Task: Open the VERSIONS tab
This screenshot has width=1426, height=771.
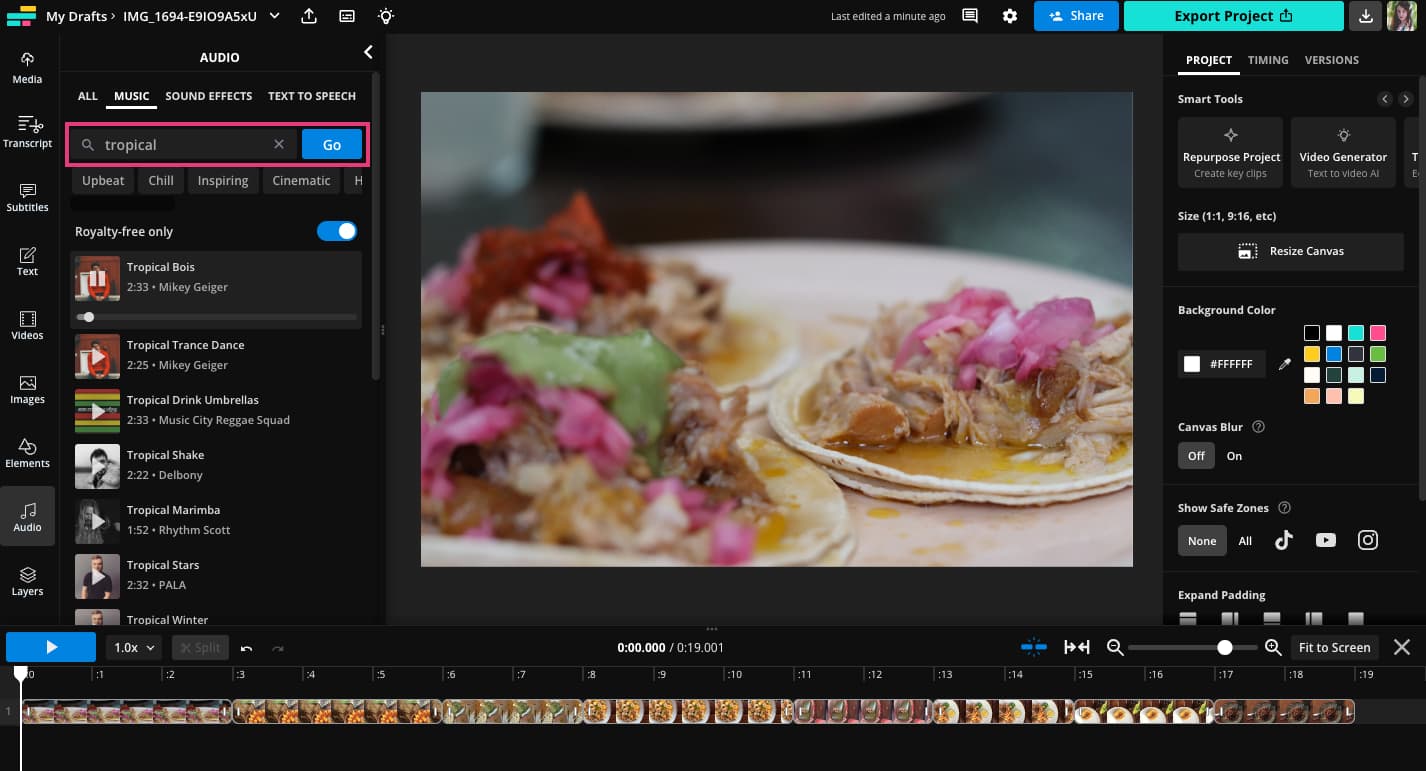Action: point(1332,60)
